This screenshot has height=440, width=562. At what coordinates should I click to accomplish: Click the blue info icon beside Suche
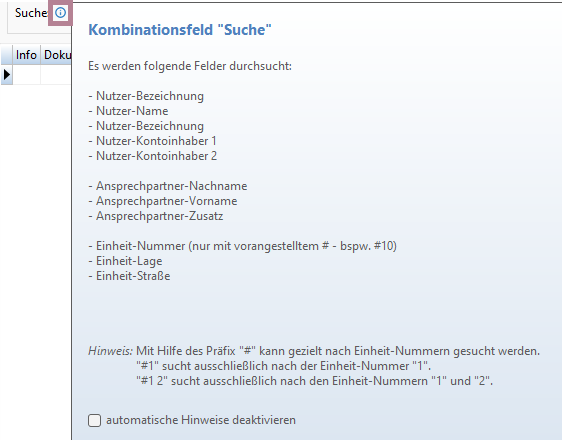coord(60,13)
